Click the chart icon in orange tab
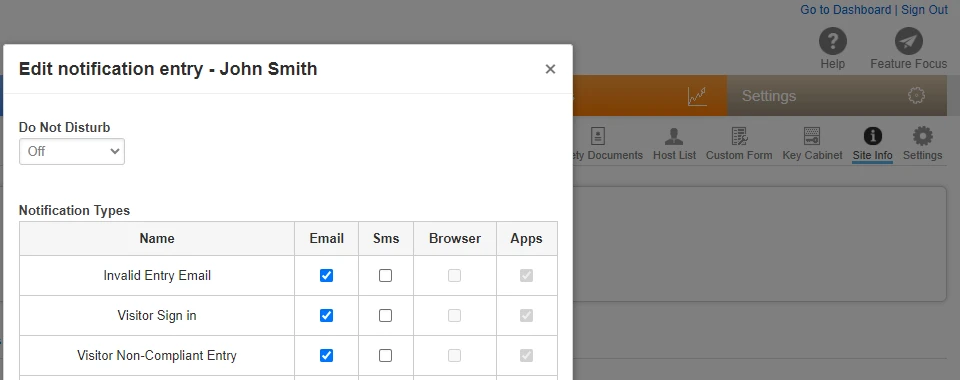The width and height of the screenshot is (960, 380). [x=697, y=96]
